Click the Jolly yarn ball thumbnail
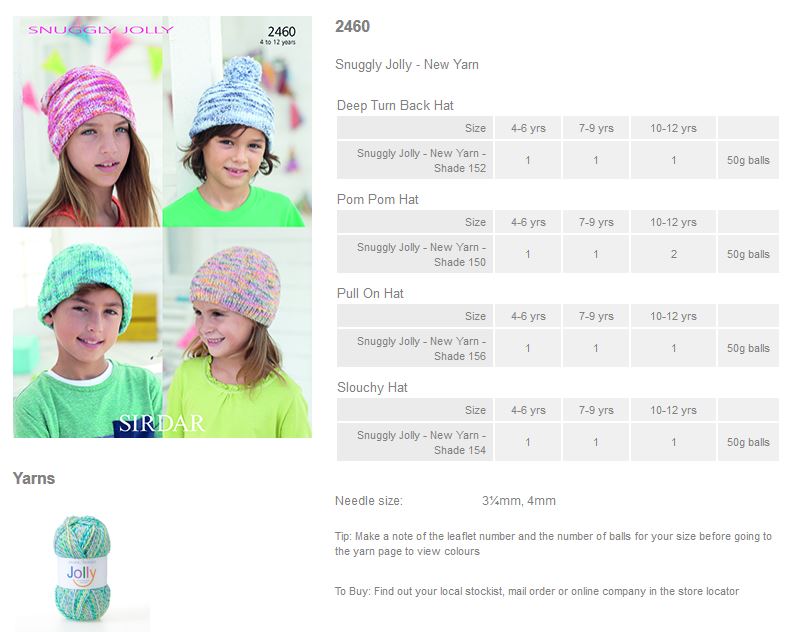The height and width of the screenshot is (632, 790). [x=82, y=568]
